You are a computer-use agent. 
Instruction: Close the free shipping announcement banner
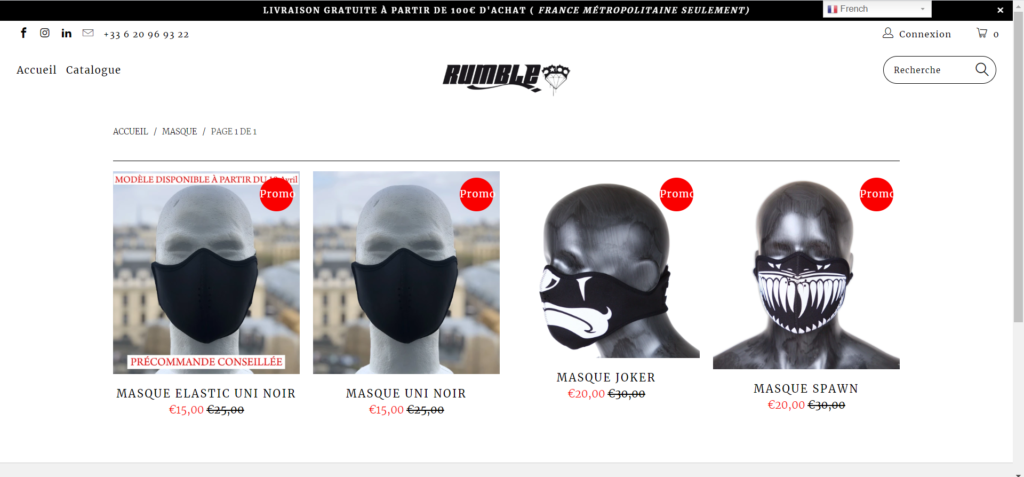click(1000, 10)
